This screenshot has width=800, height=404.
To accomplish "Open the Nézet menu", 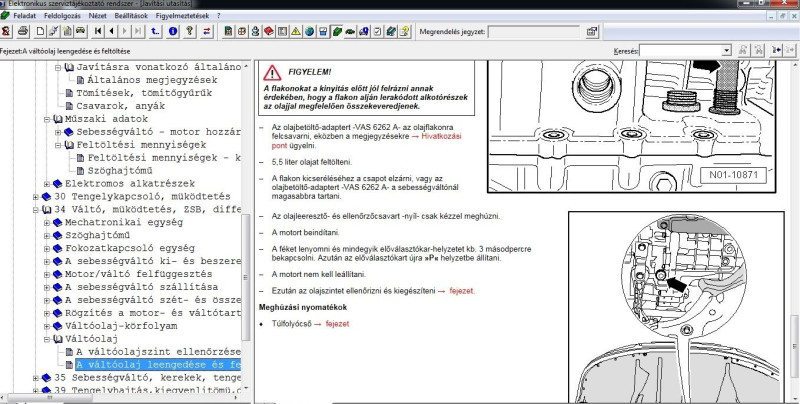I will pos(97,16).
